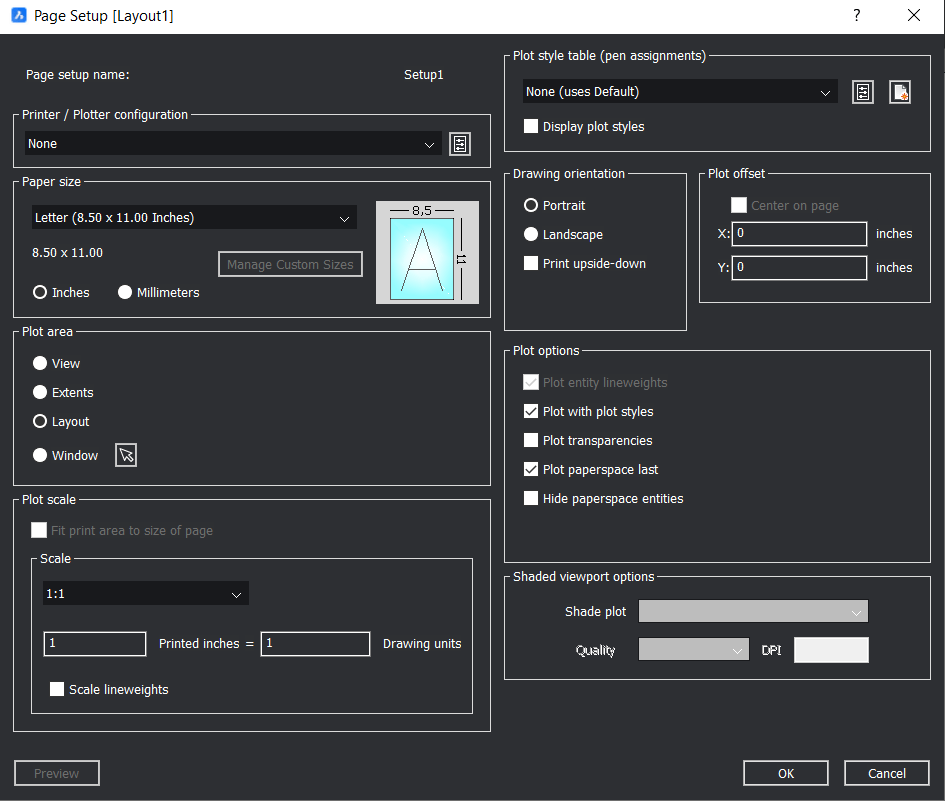Click the Edit plot style table icon
The image size is (945, 801).
862,91
